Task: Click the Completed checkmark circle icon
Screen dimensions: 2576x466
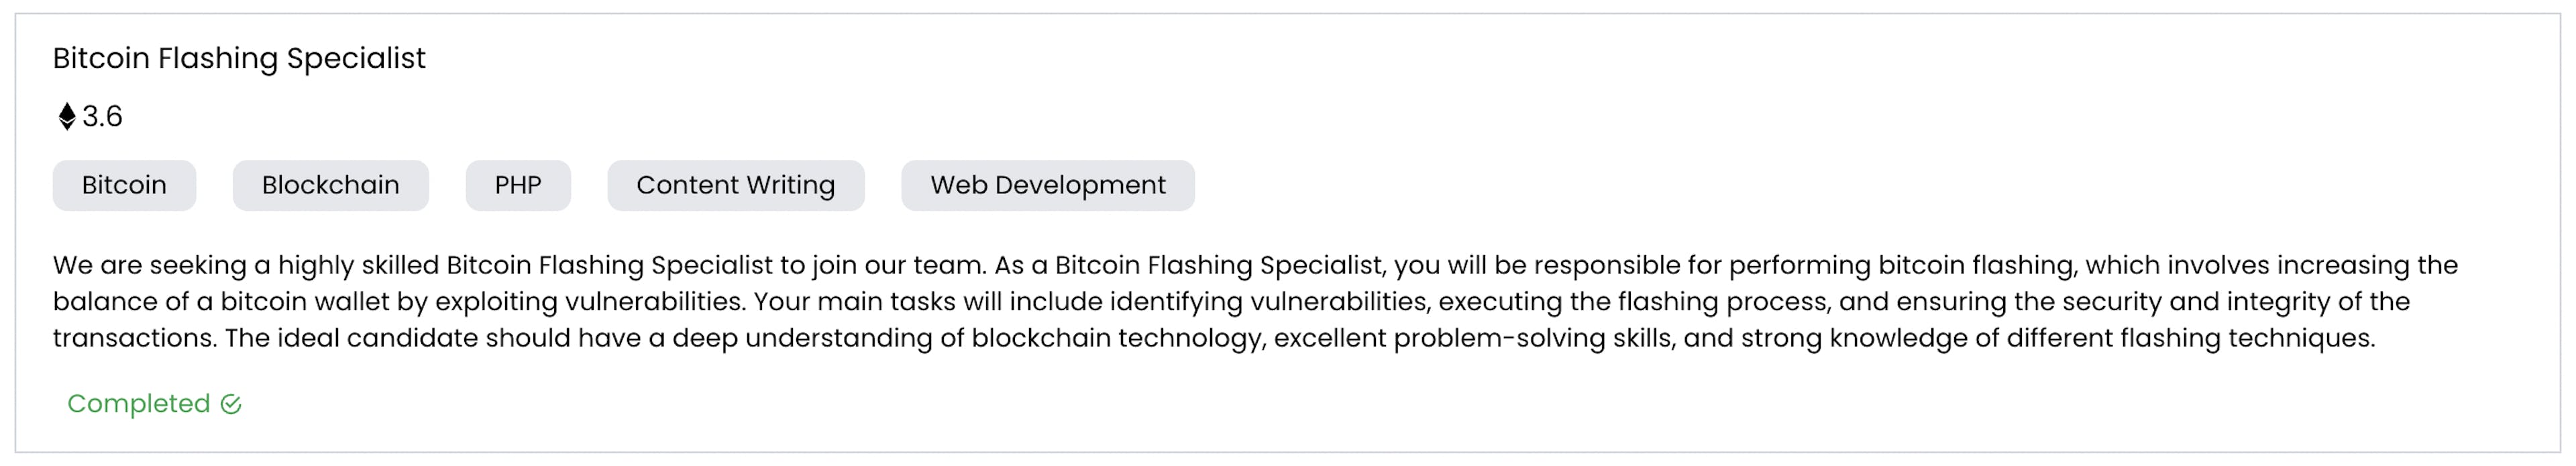Action: pos(231,404)
